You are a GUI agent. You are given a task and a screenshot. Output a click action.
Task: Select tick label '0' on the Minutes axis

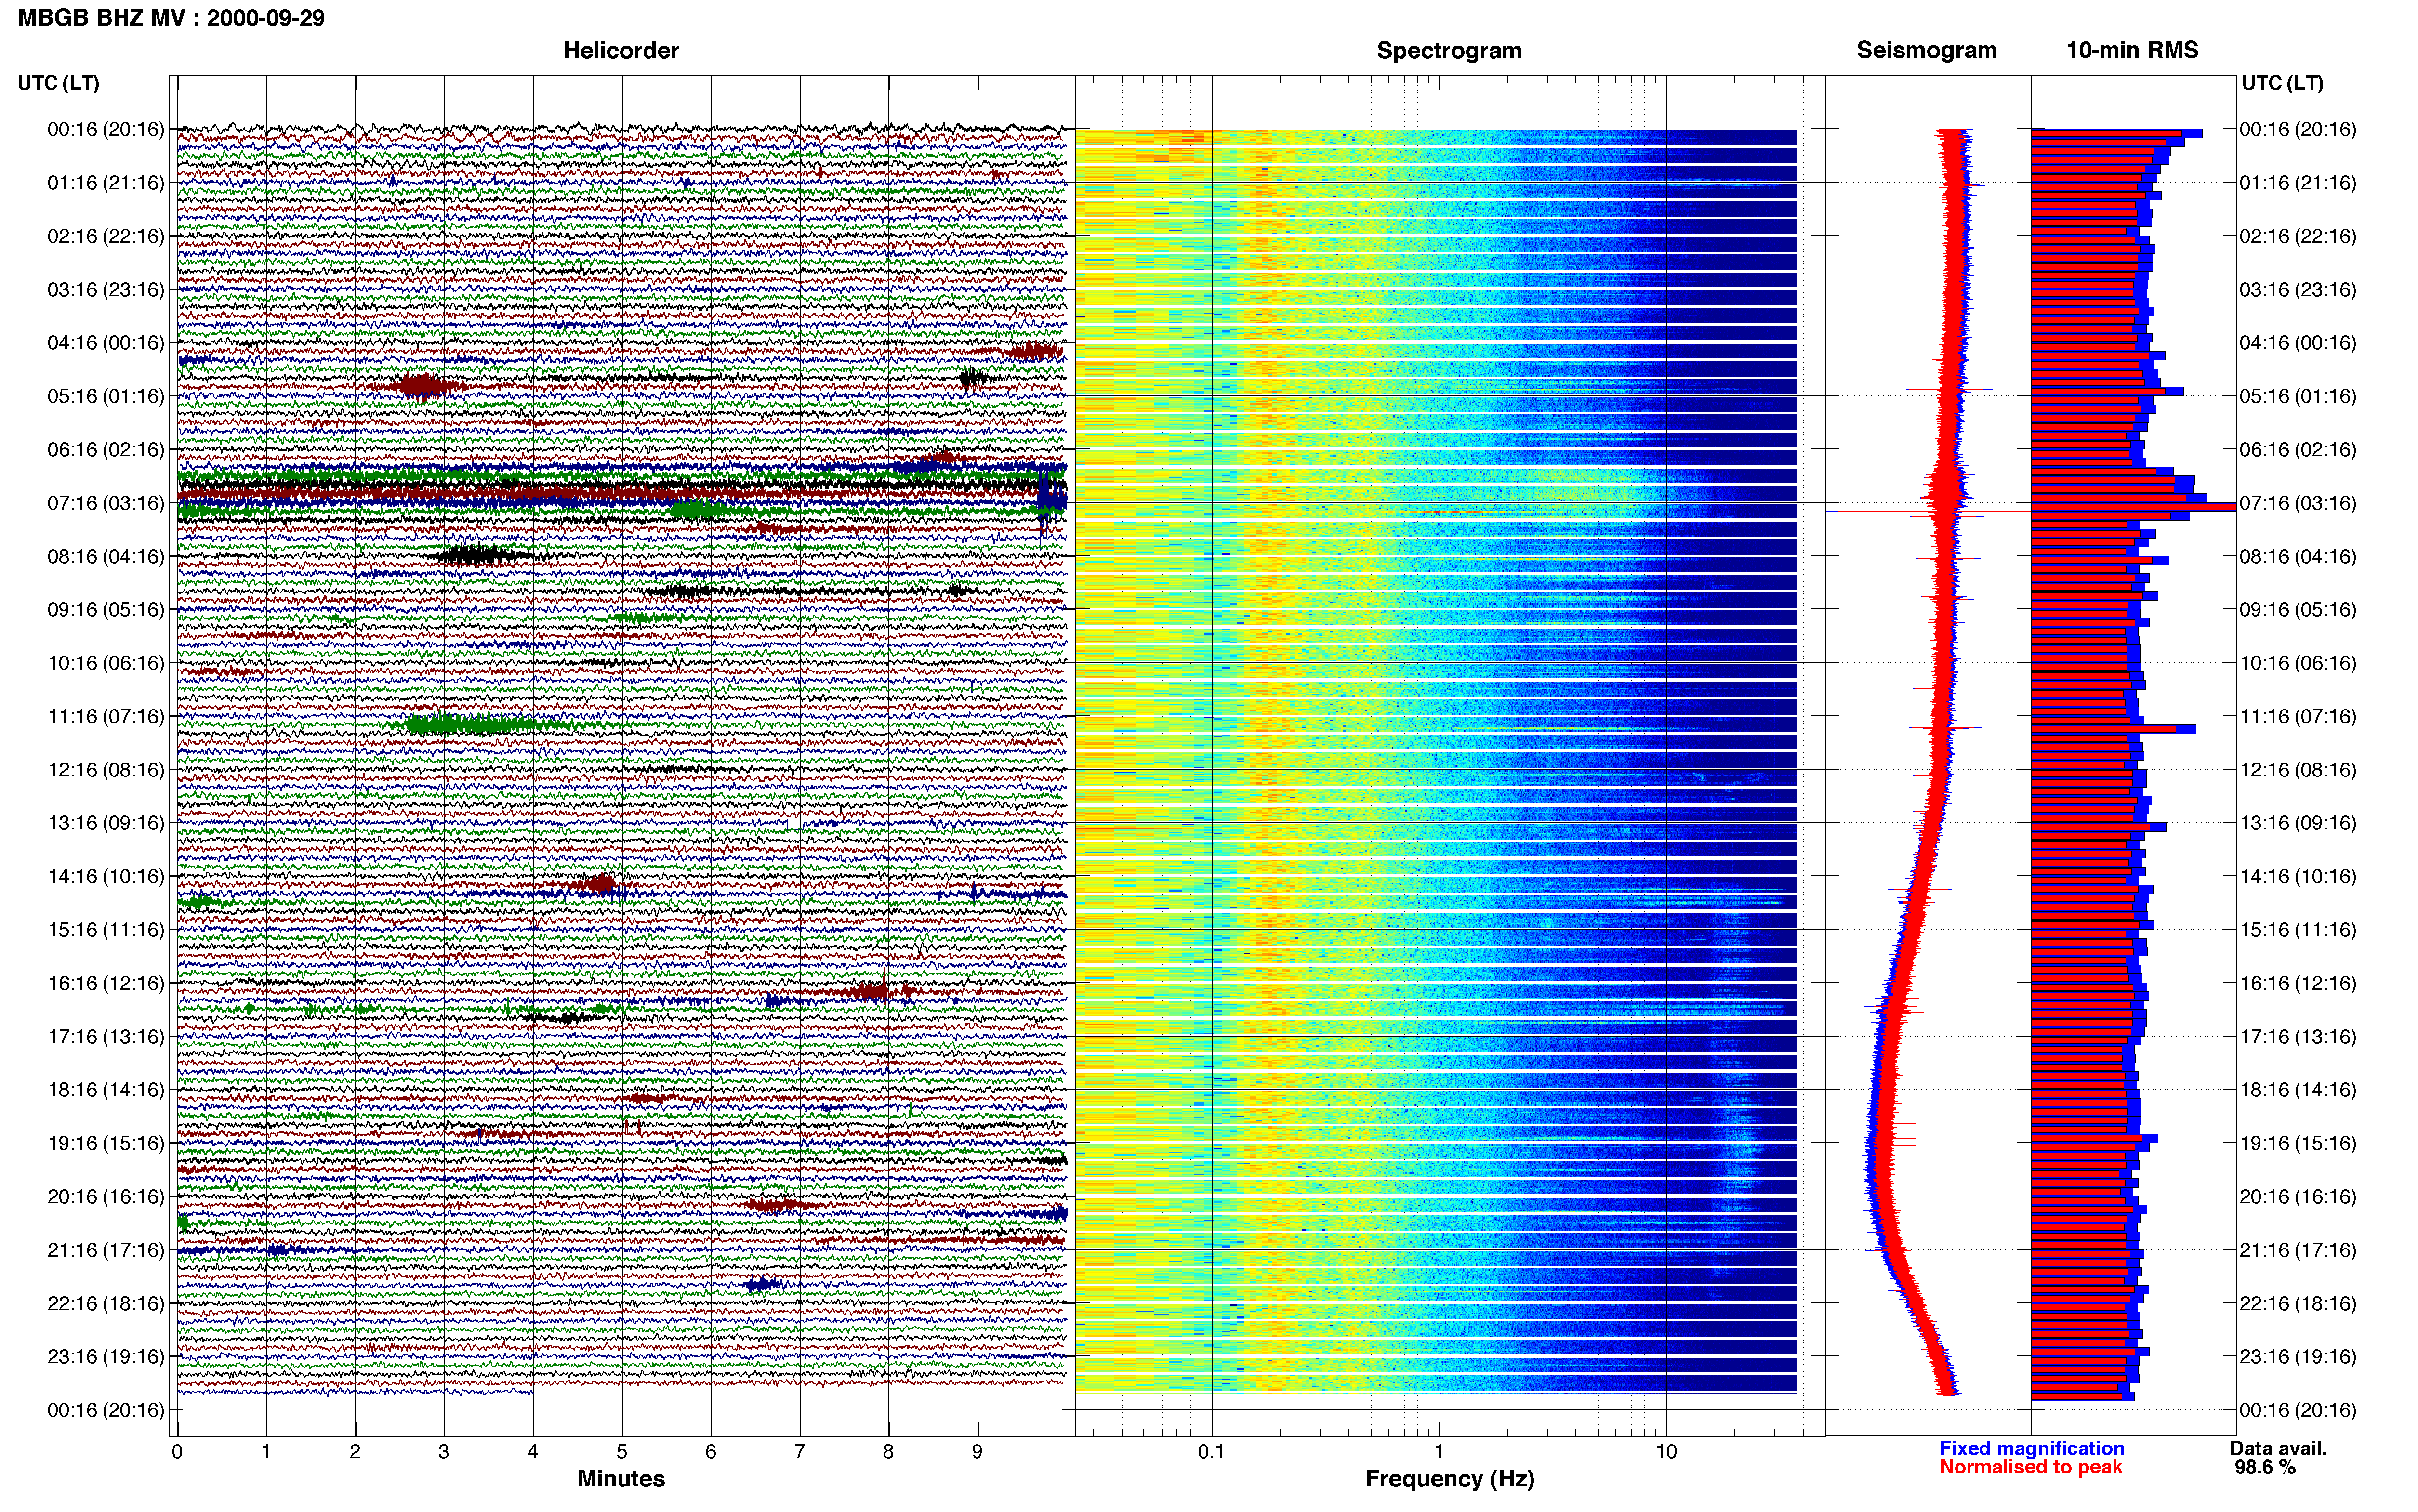[x=177, y=1452]
